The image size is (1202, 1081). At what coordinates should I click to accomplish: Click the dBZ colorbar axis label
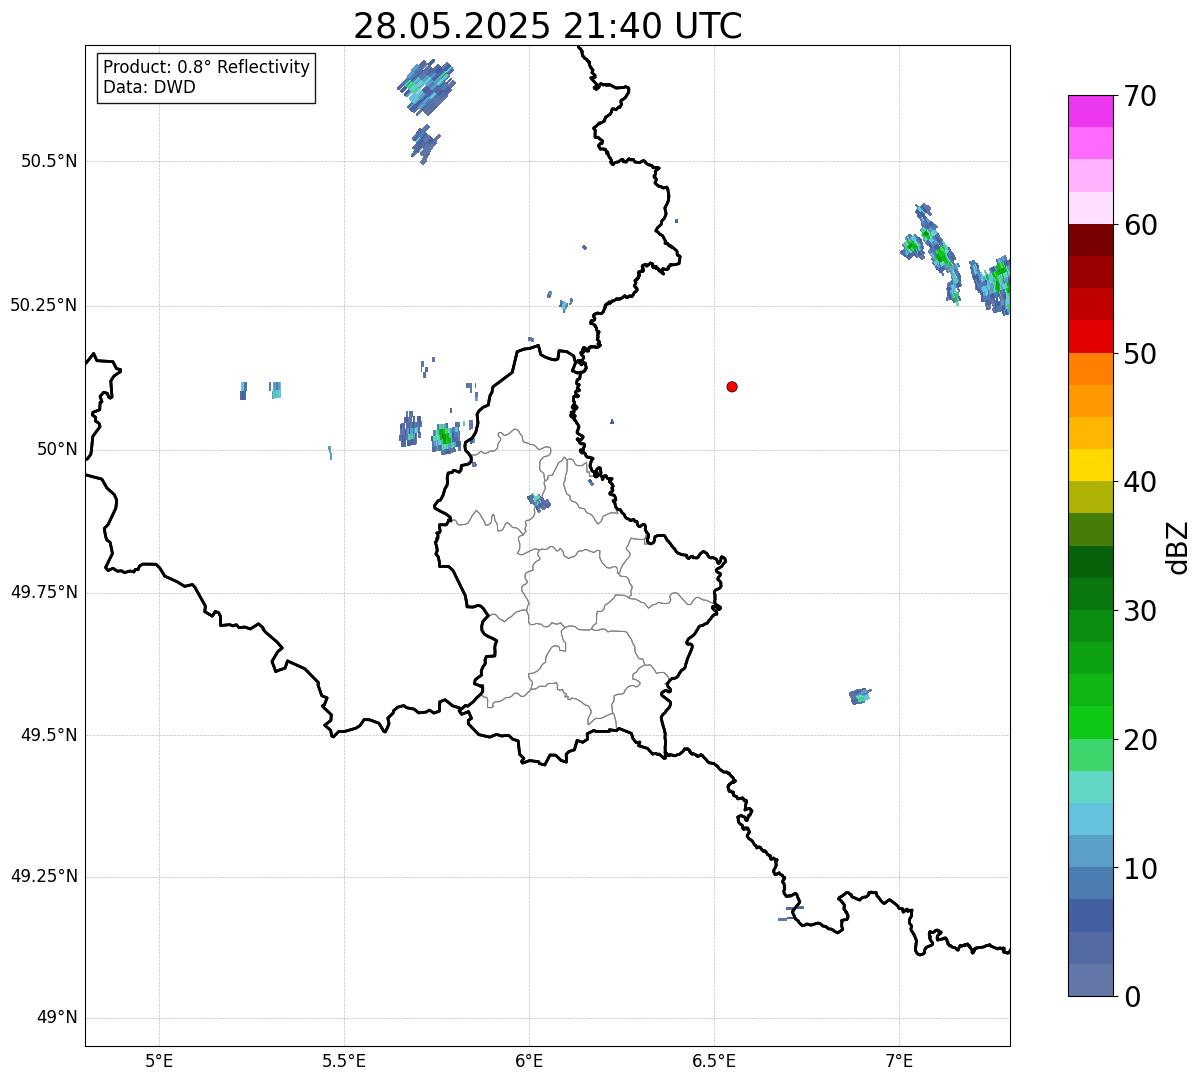(1178, 547)
